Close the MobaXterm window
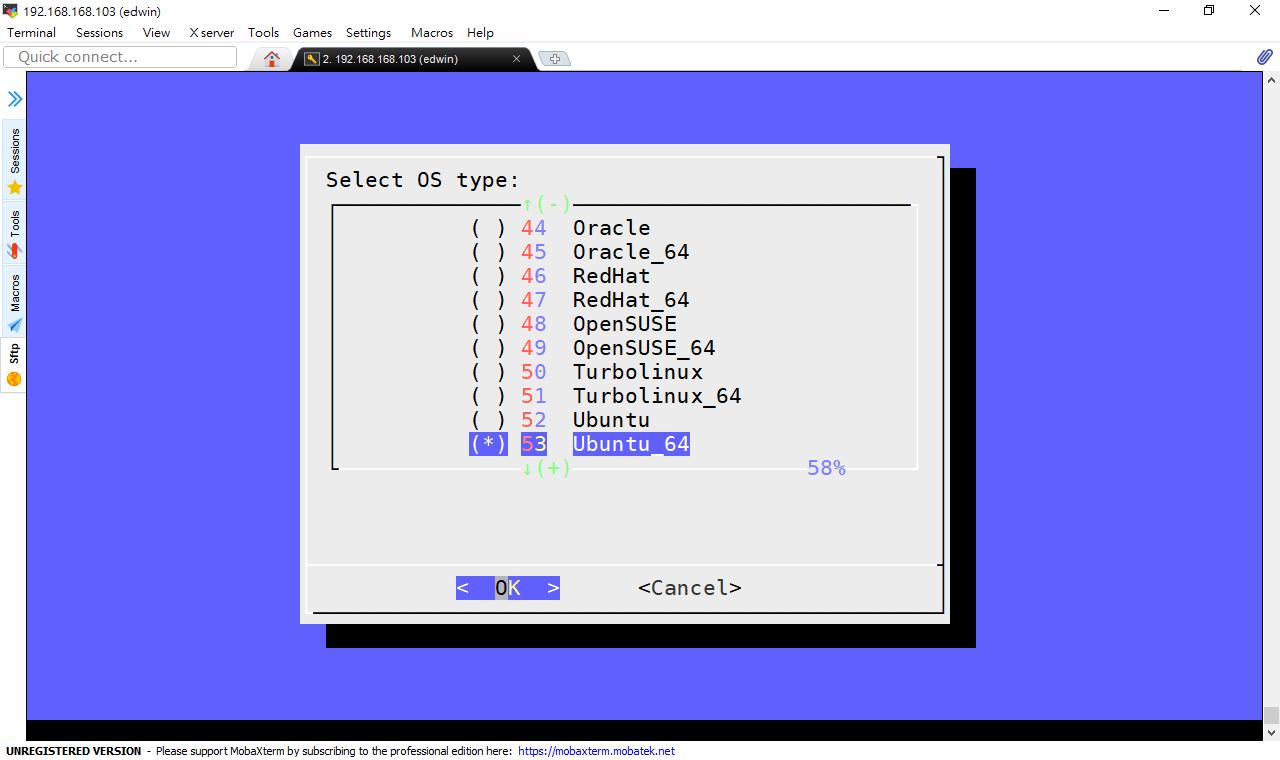This screenshot has width=1280, height=760. click(x=1256, y=11)
